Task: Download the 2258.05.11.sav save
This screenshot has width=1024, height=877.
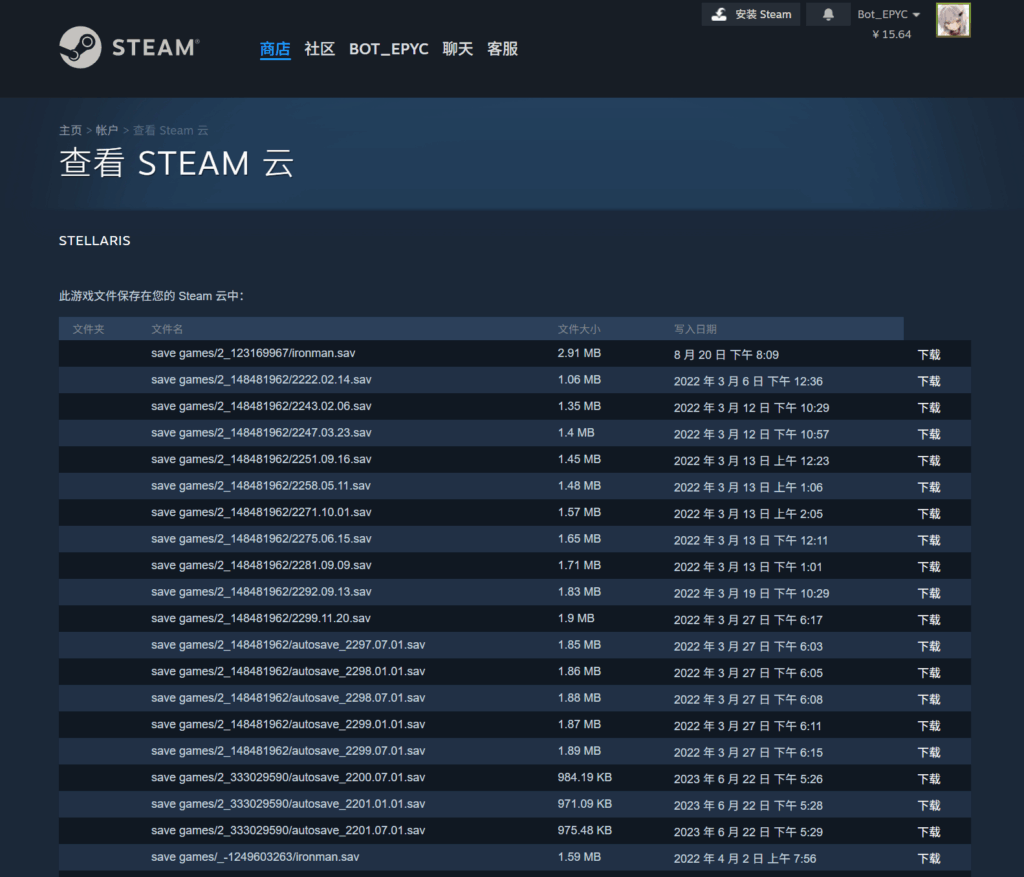Action: pyautogui.click(x=929, y=487)
